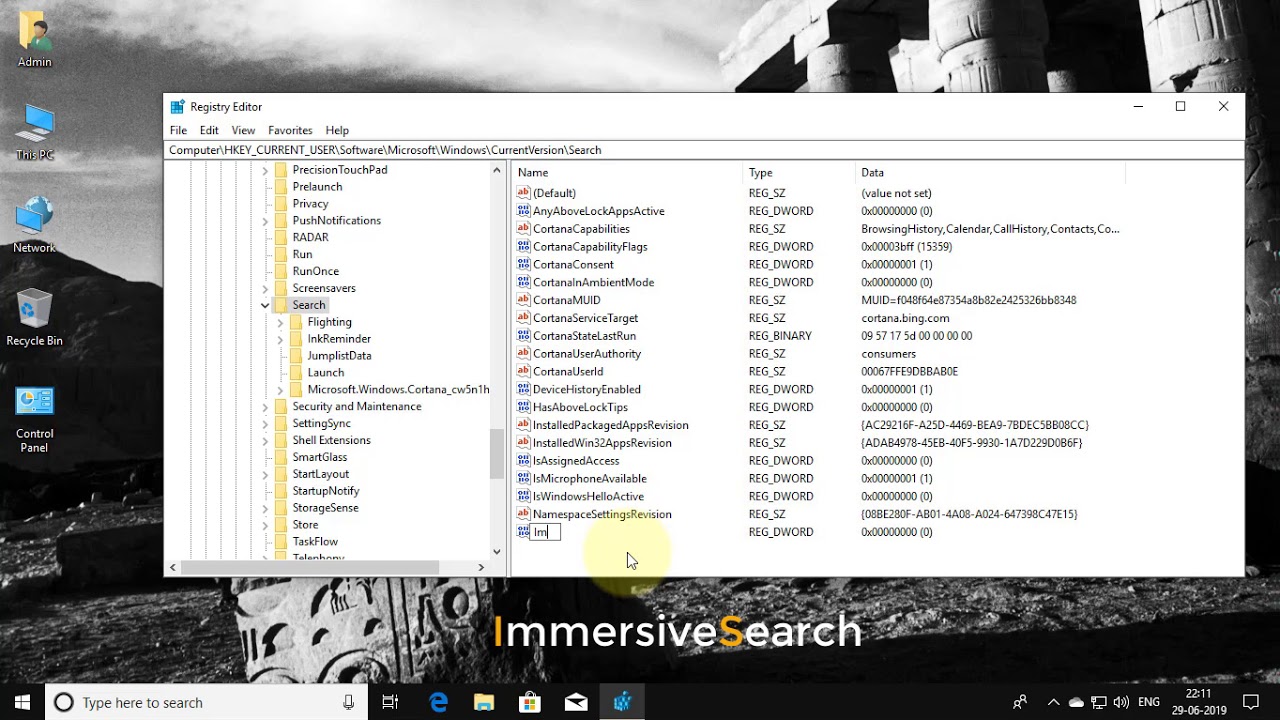Open the Edit menu
Screen dimensions: 1280x720
click(209, 130)
